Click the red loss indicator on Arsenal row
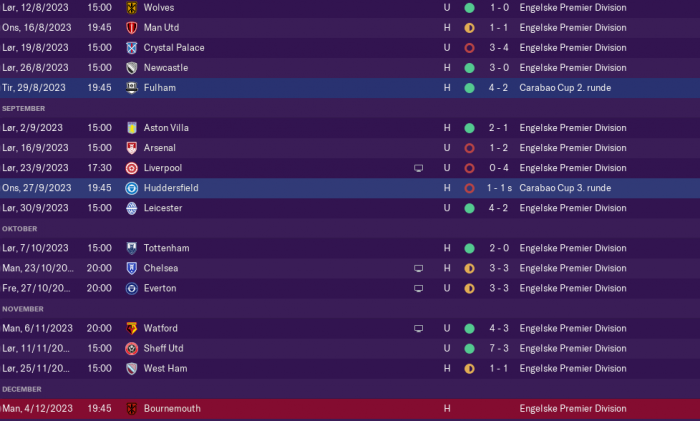Image resolution: width=700 pixels, height=421 pixels. [x=469, y=148]
